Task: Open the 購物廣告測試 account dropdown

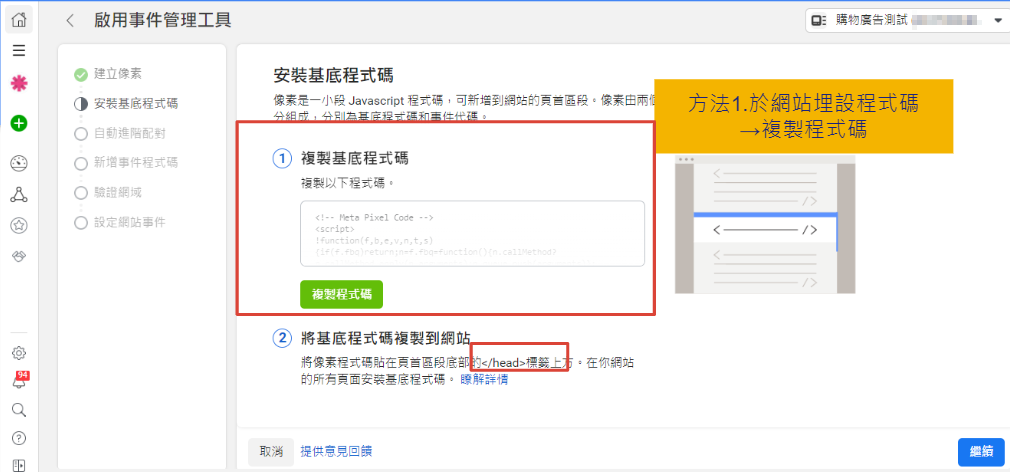Action: click(x=907, y=20)
